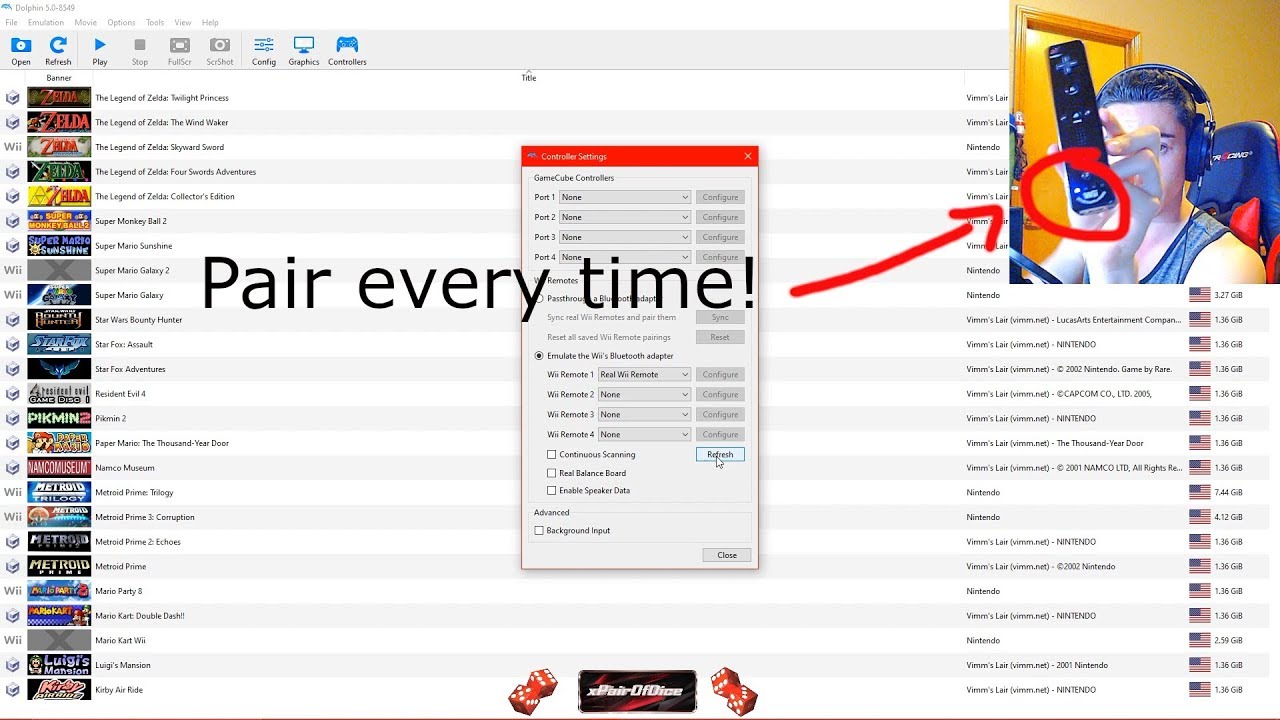Open the Wii Remote 3 dropdown
The width and height of the screenshot is (1280, 720).
(644, 414)
